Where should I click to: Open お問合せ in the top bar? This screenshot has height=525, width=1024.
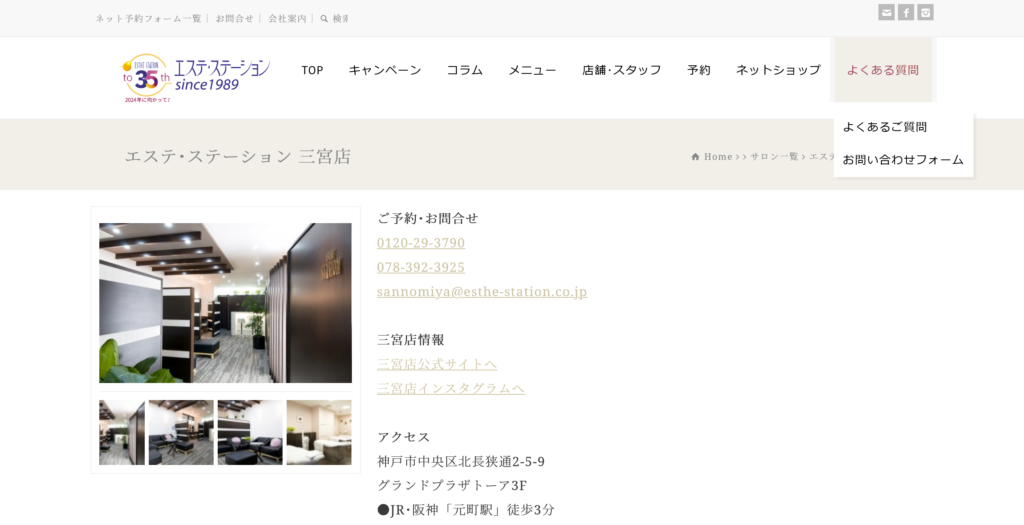(x=234, y=19)
